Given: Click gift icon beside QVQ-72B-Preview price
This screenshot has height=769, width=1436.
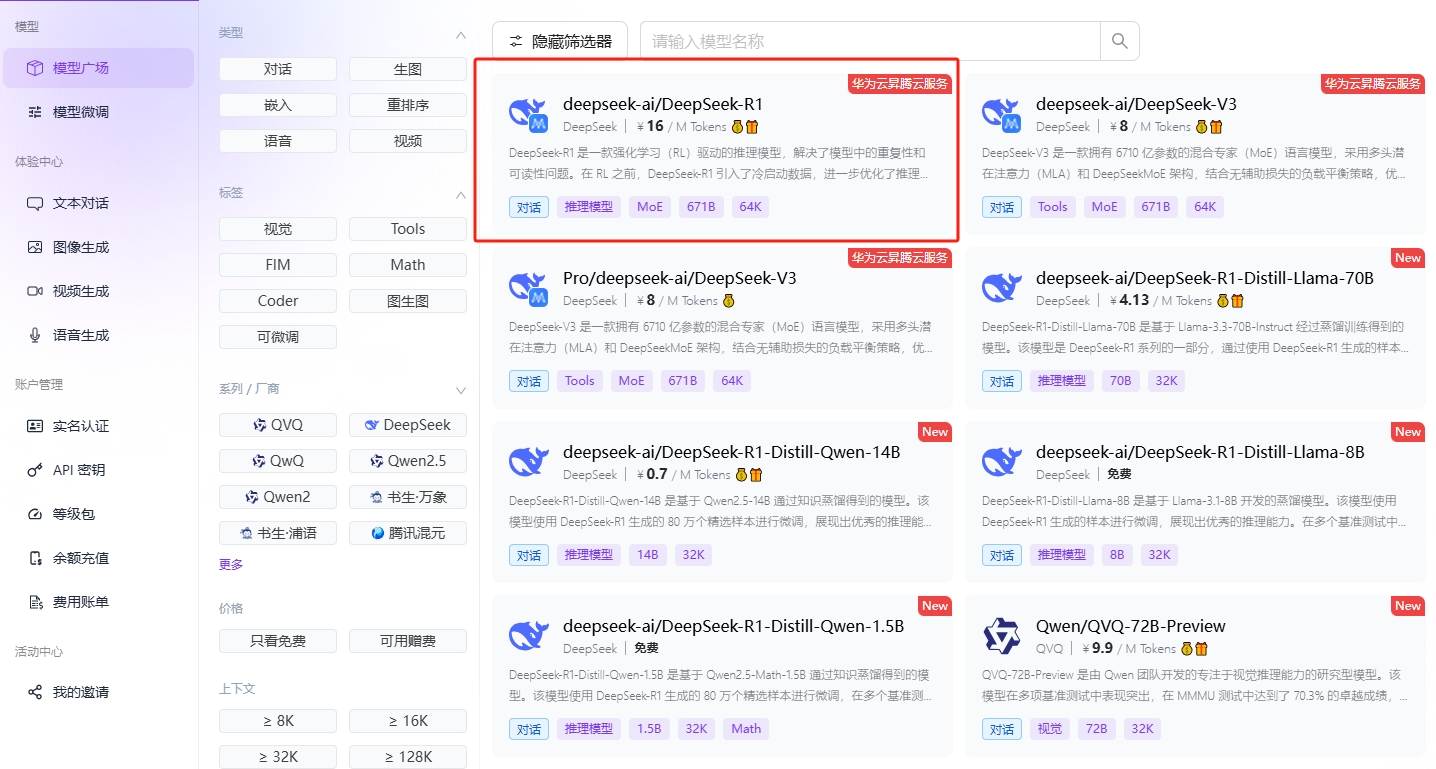Looking at the screenshot, I should 1202,649.
